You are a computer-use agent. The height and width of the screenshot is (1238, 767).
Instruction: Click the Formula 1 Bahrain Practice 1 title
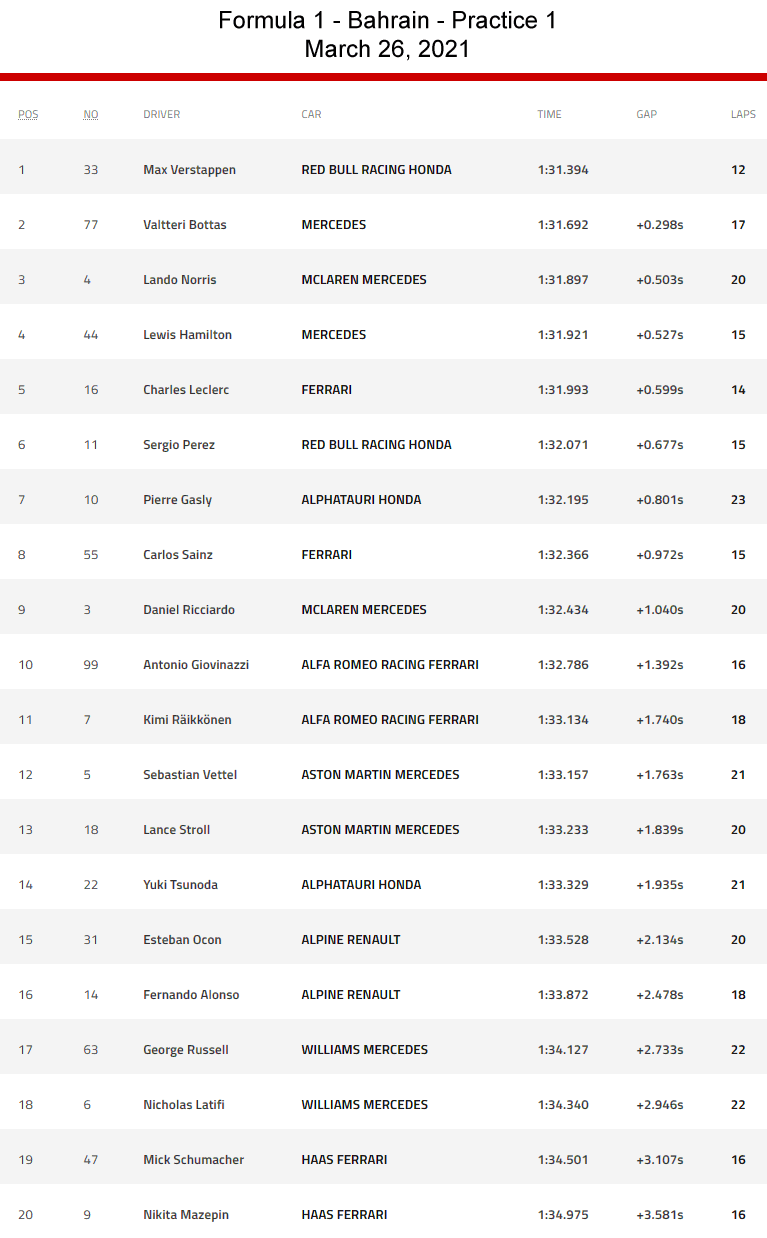tap(387, 20)
